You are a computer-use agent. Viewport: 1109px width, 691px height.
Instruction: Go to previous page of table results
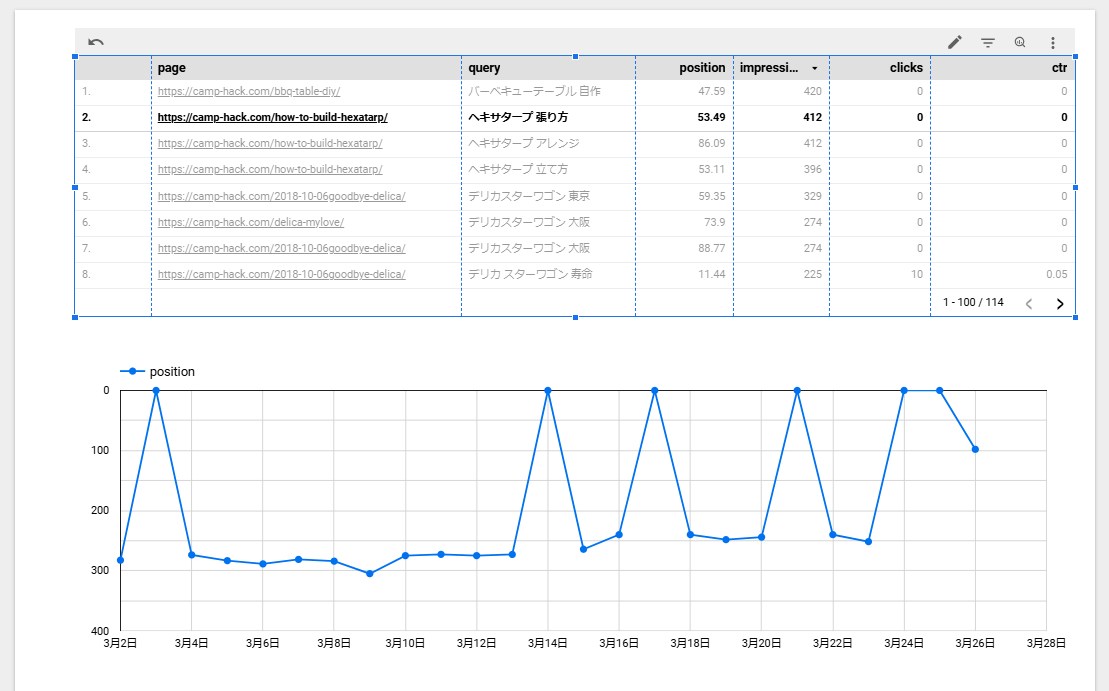(1029, 303)
